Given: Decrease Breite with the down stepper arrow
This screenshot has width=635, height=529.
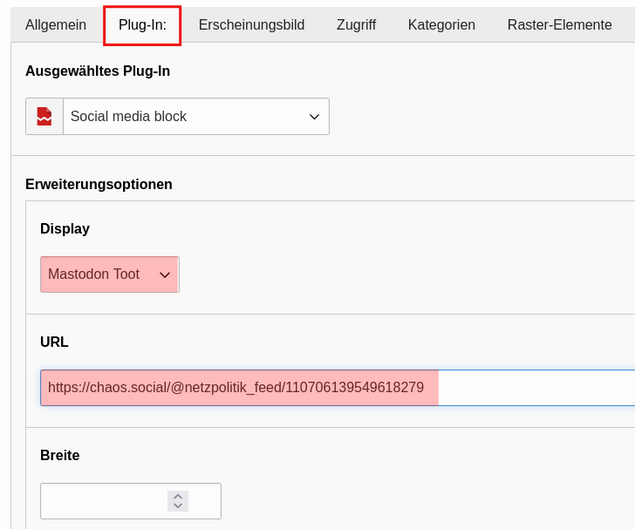Looking at the screenshot, I should [x=178, y=506].
